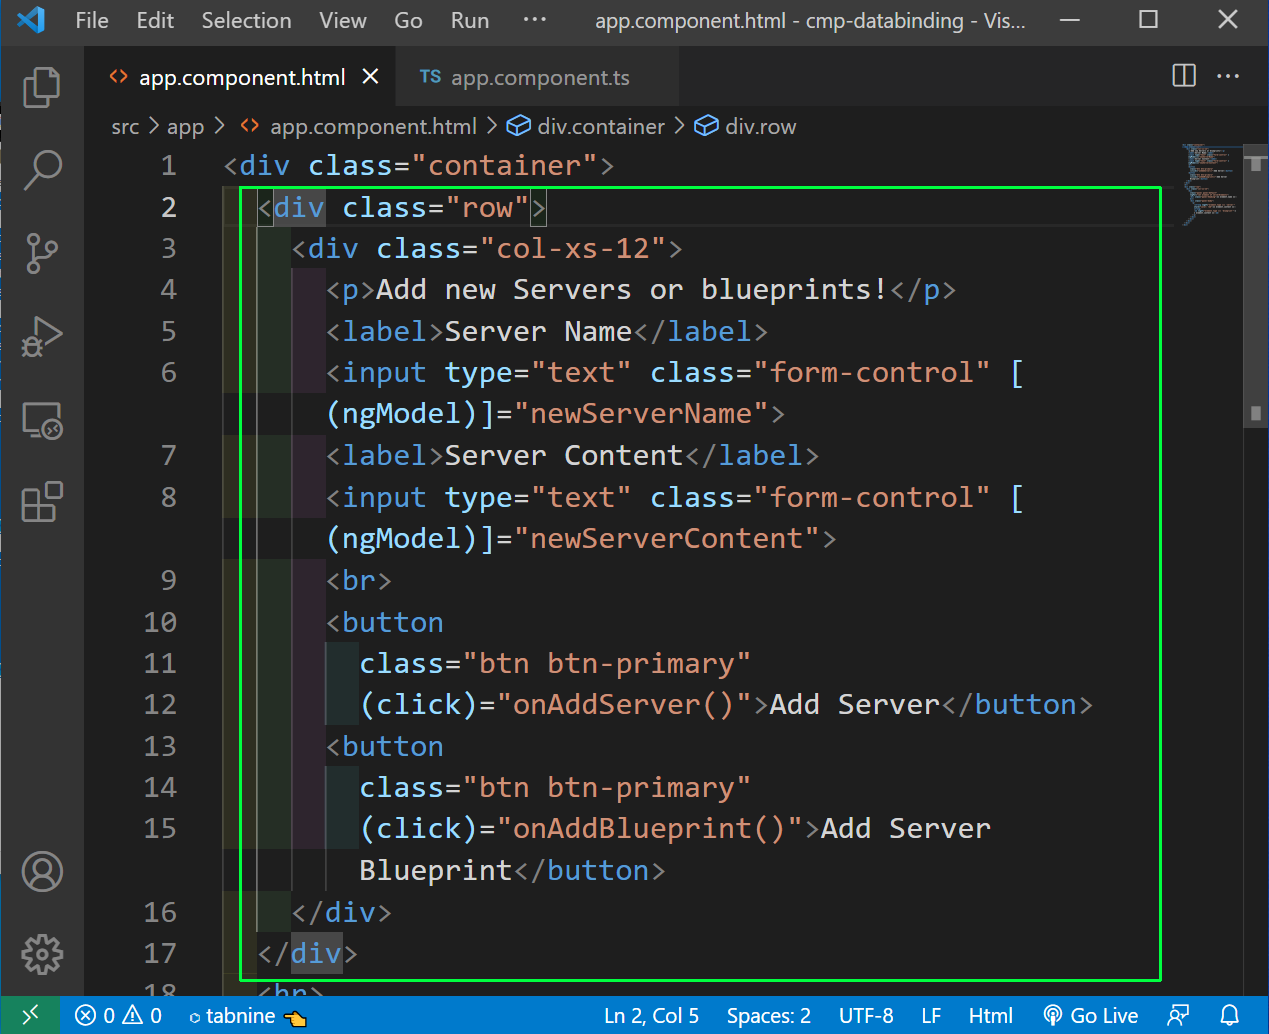Expand the hidden menu items ellipsis
Image resolution: width=1269 pixels, height=1034 pixels.
[x=535, y=20]
